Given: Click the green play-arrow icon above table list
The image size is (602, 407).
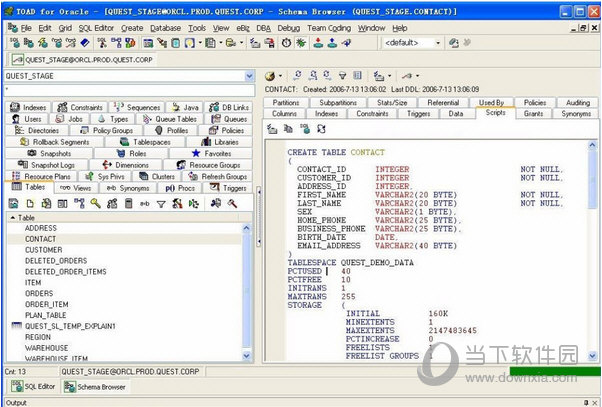Looking at the screenshot, I should point(194,204).
